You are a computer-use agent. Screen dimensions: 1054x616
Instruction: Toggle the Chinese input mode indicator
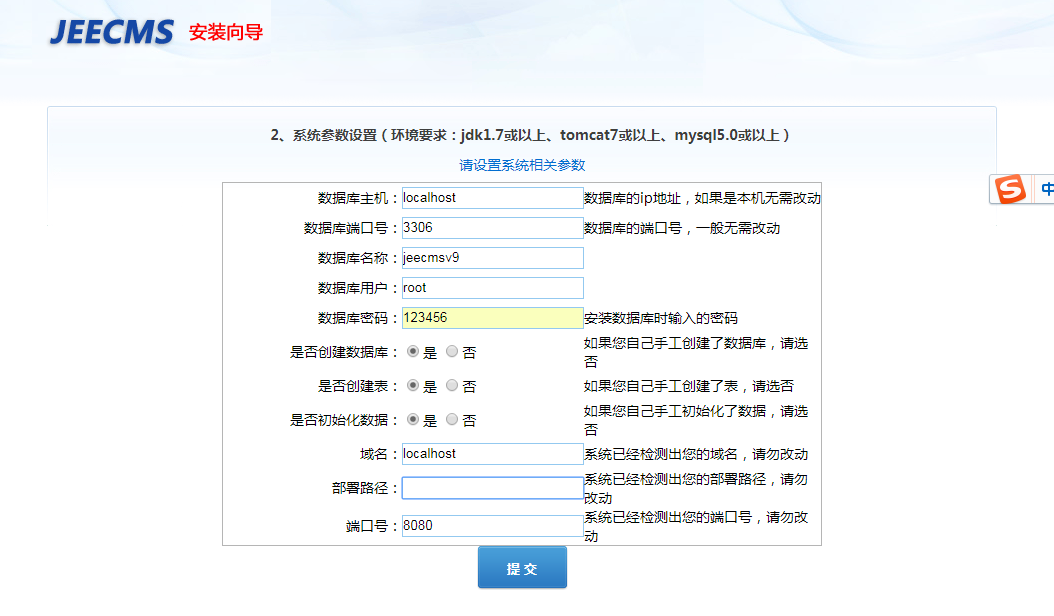pyautogui.click(x=1047, y=189)
